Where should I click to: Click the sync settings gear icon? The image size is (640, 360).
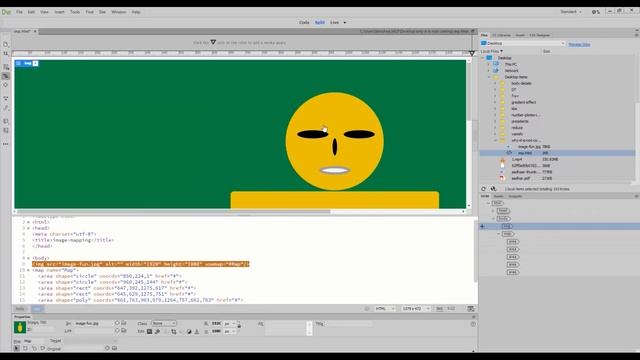(x=596, y=12)
